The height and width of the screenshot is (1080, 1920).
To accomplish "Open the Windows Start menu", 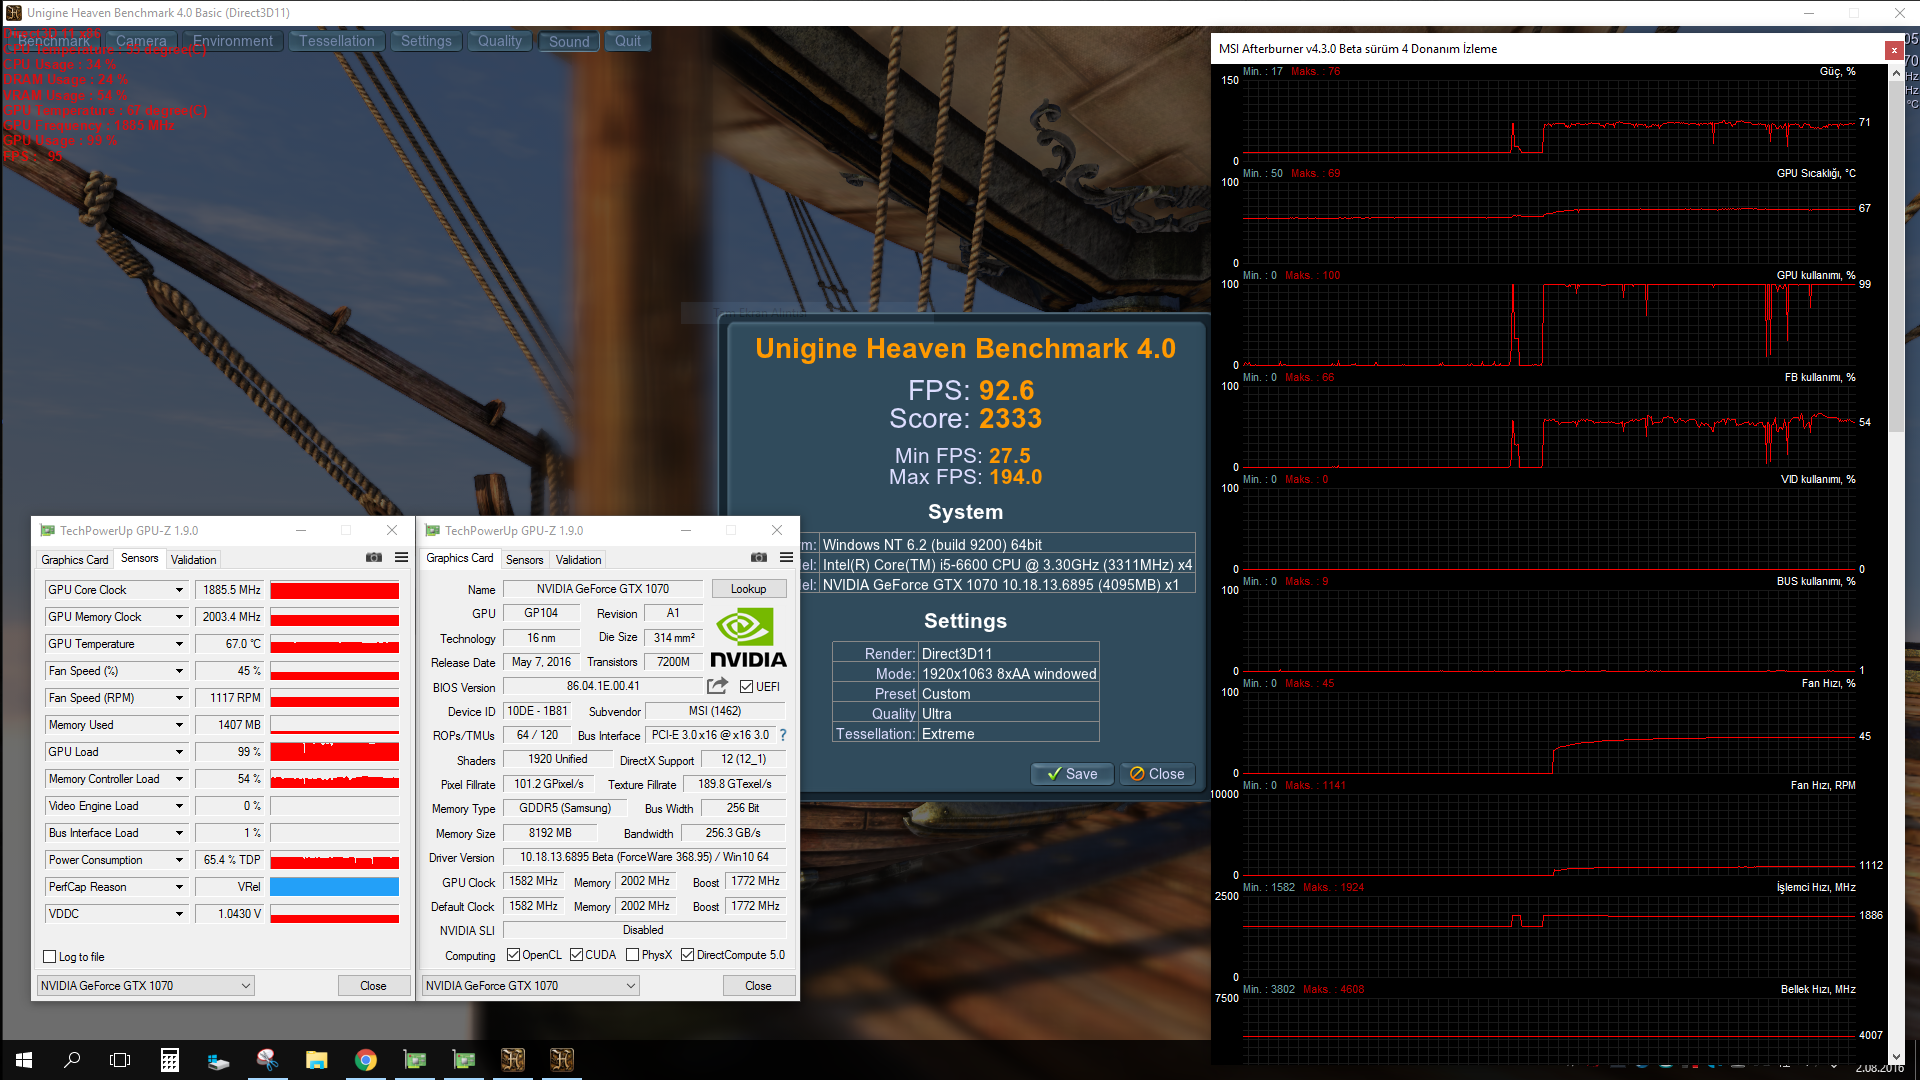I will tap(24, 1060).
